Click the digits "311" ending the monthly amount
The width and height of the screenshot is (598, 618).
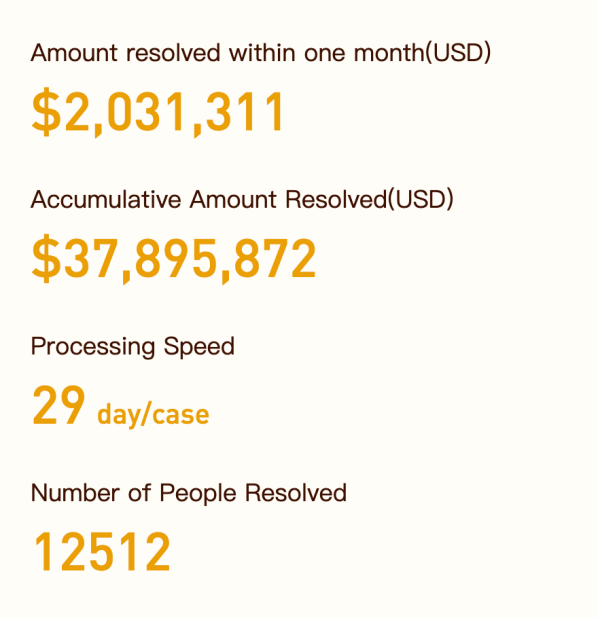[244, 112]
